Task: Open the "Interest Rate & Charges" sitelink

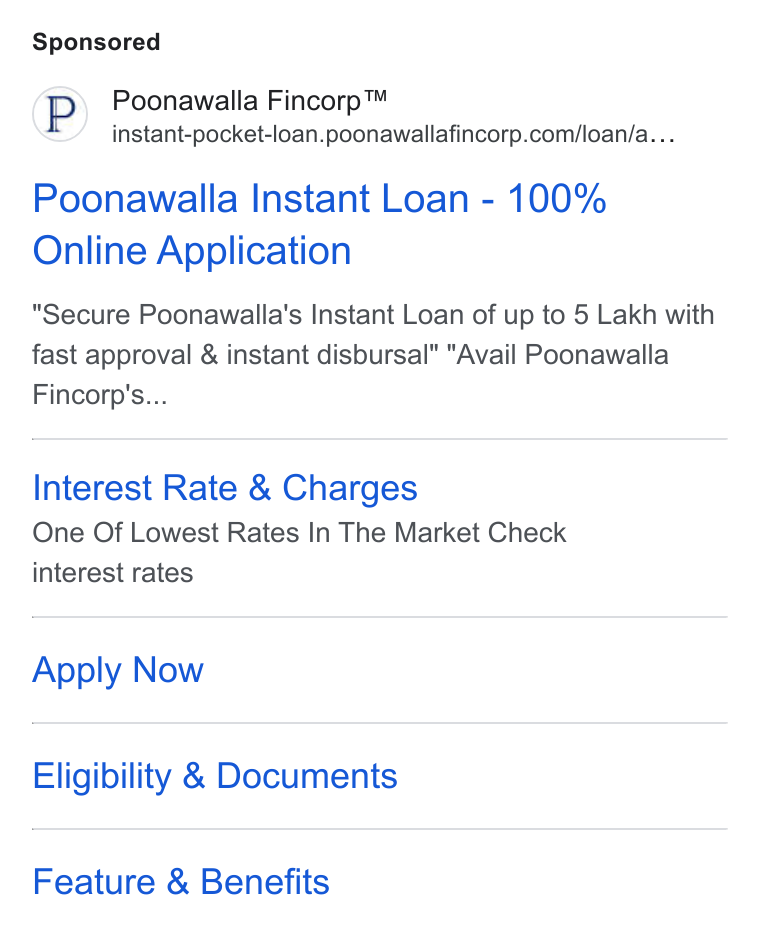Action: [x=225, y=488]
